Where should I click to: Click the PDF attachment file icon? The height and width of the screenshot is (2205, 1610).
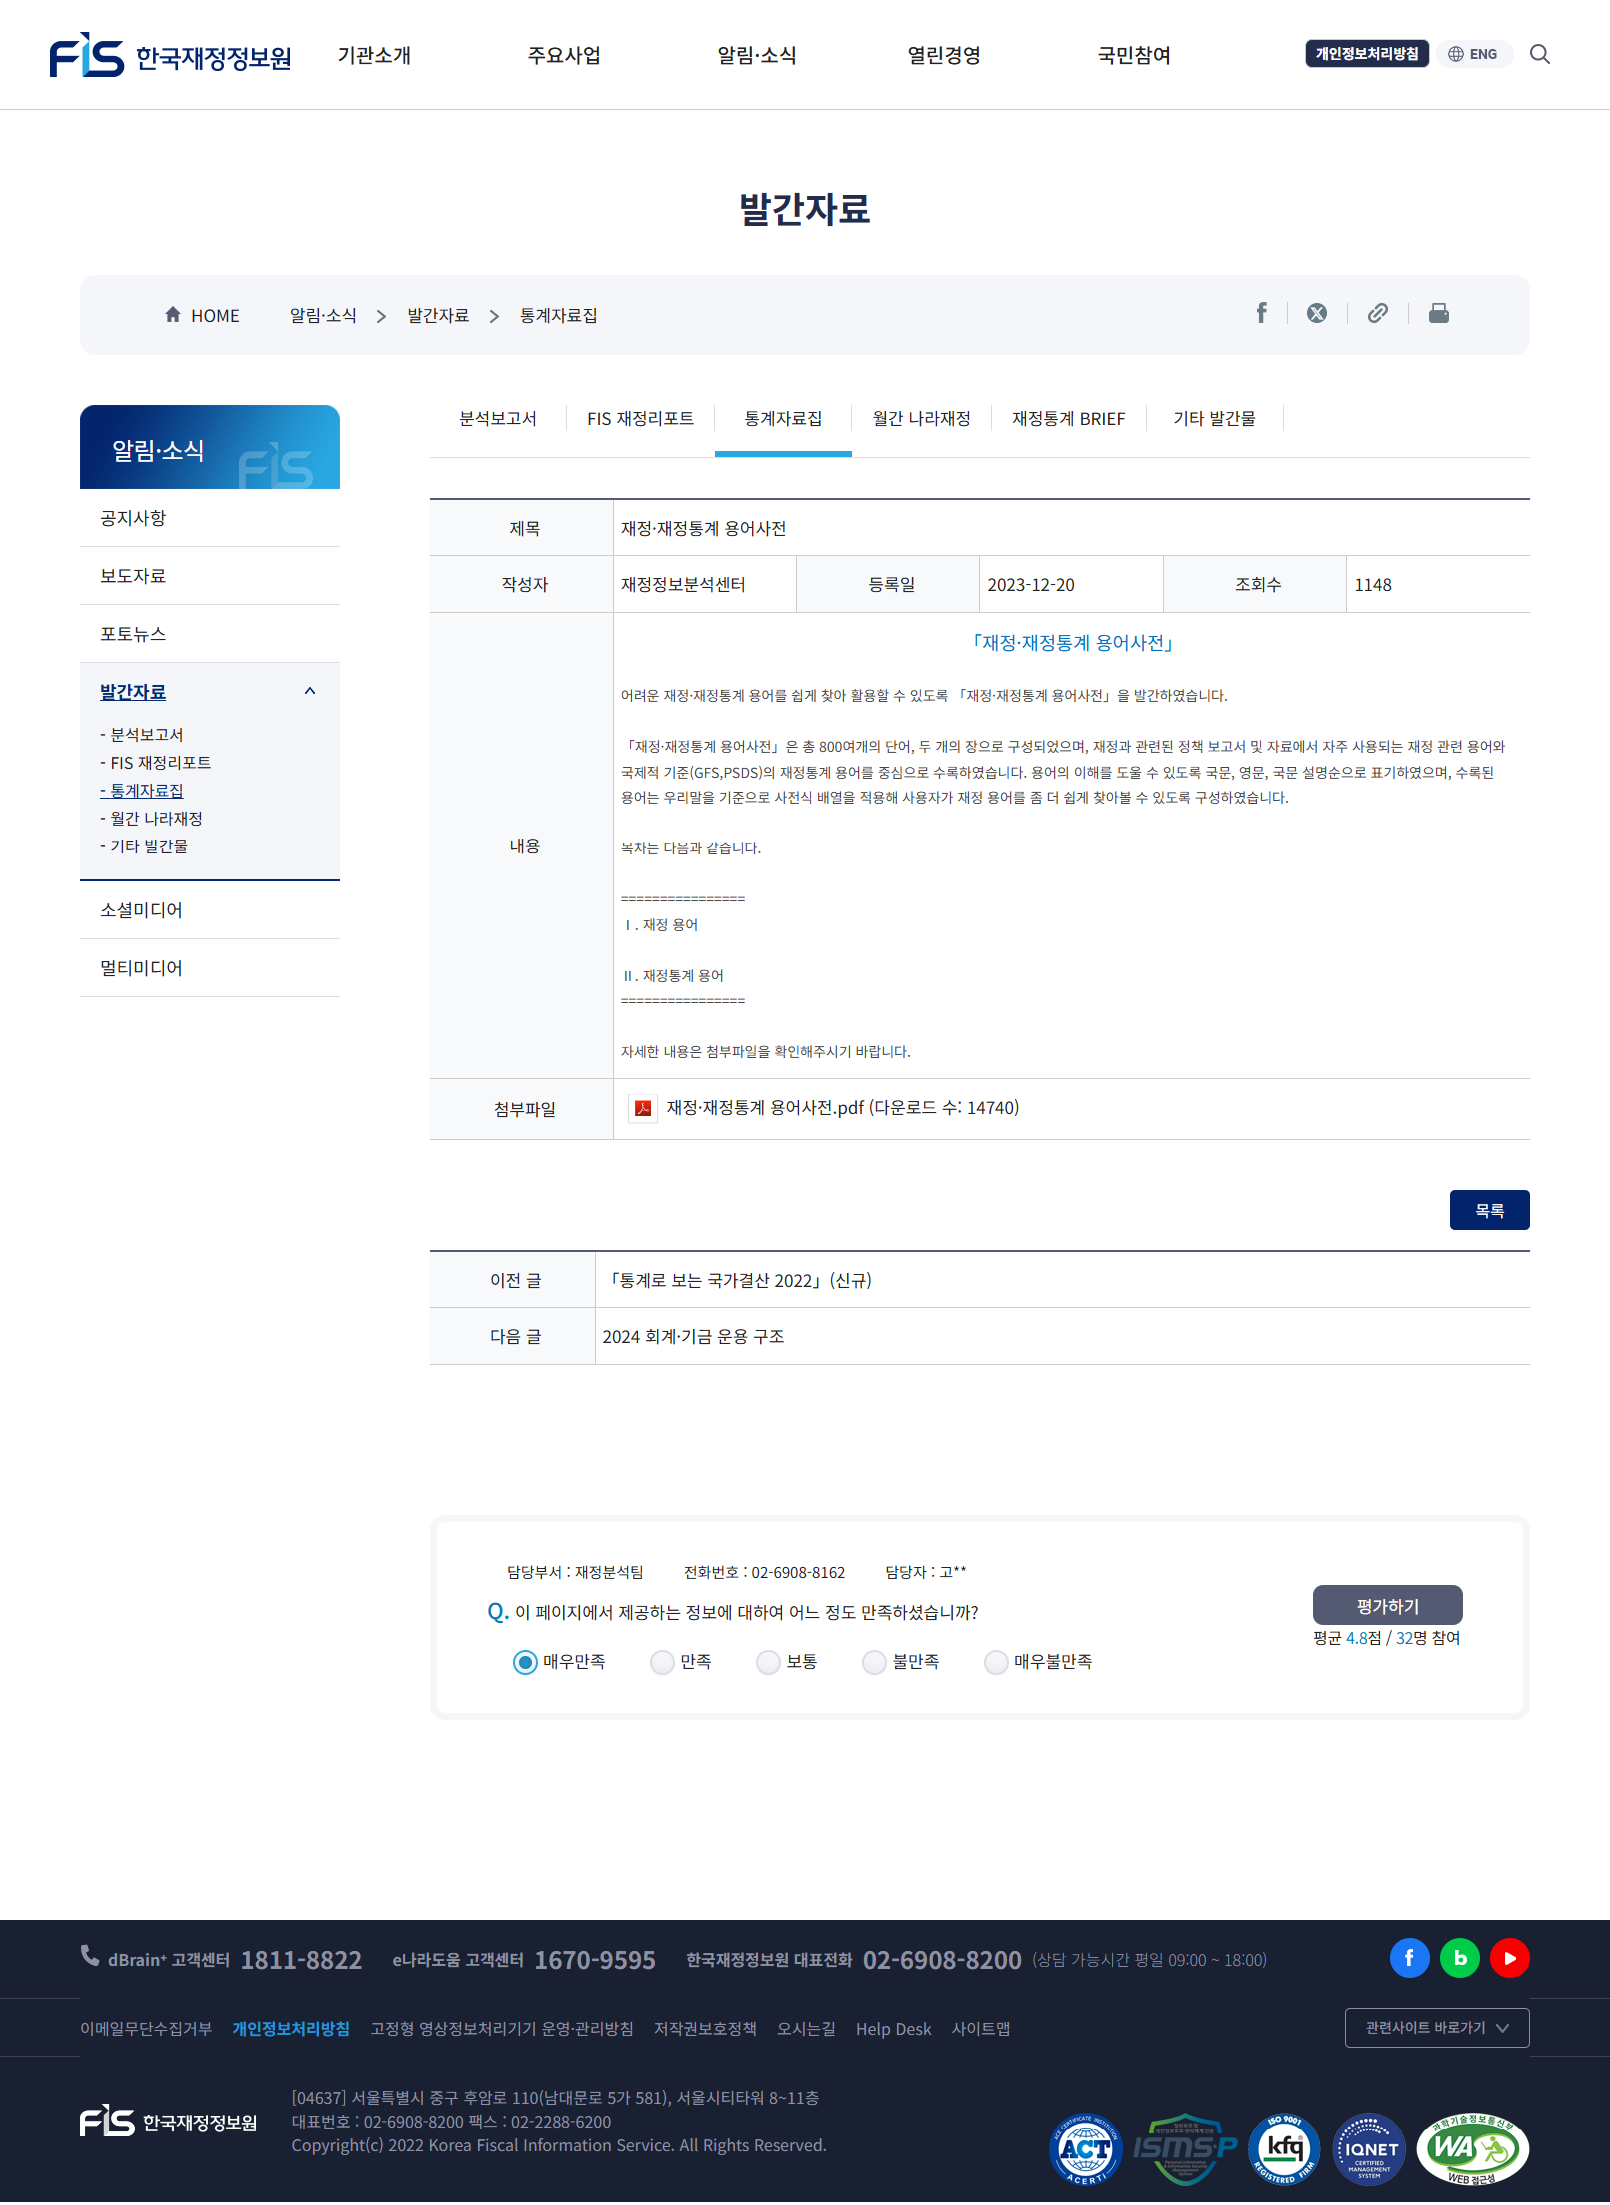(x=643, y=1108)
